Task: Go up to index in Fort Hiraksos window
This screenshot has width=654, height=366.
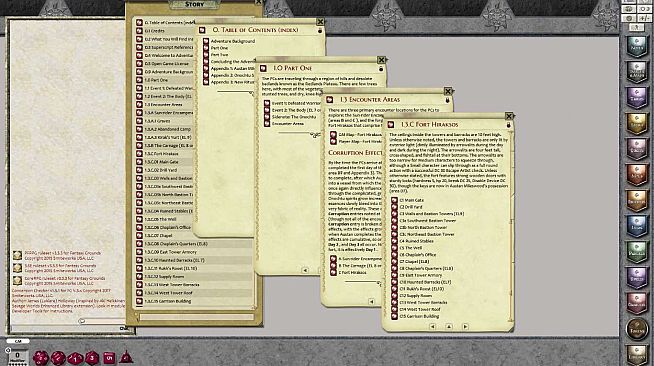Action: coord(449,326)
